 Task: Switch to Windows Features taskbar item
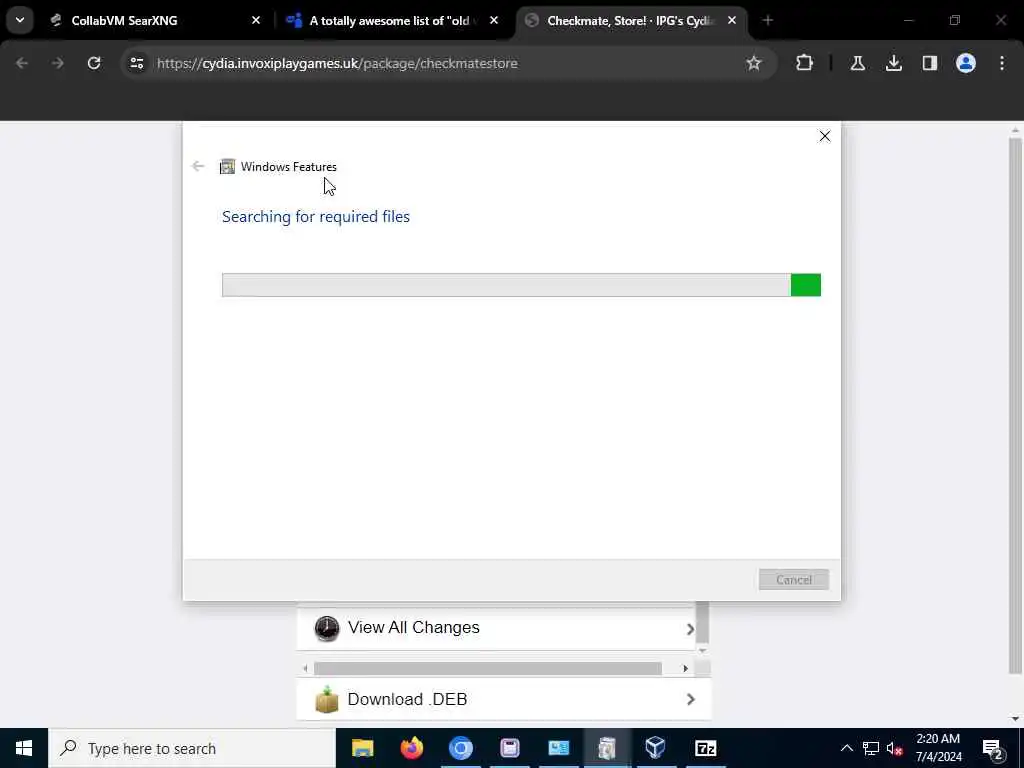(607, 748)
